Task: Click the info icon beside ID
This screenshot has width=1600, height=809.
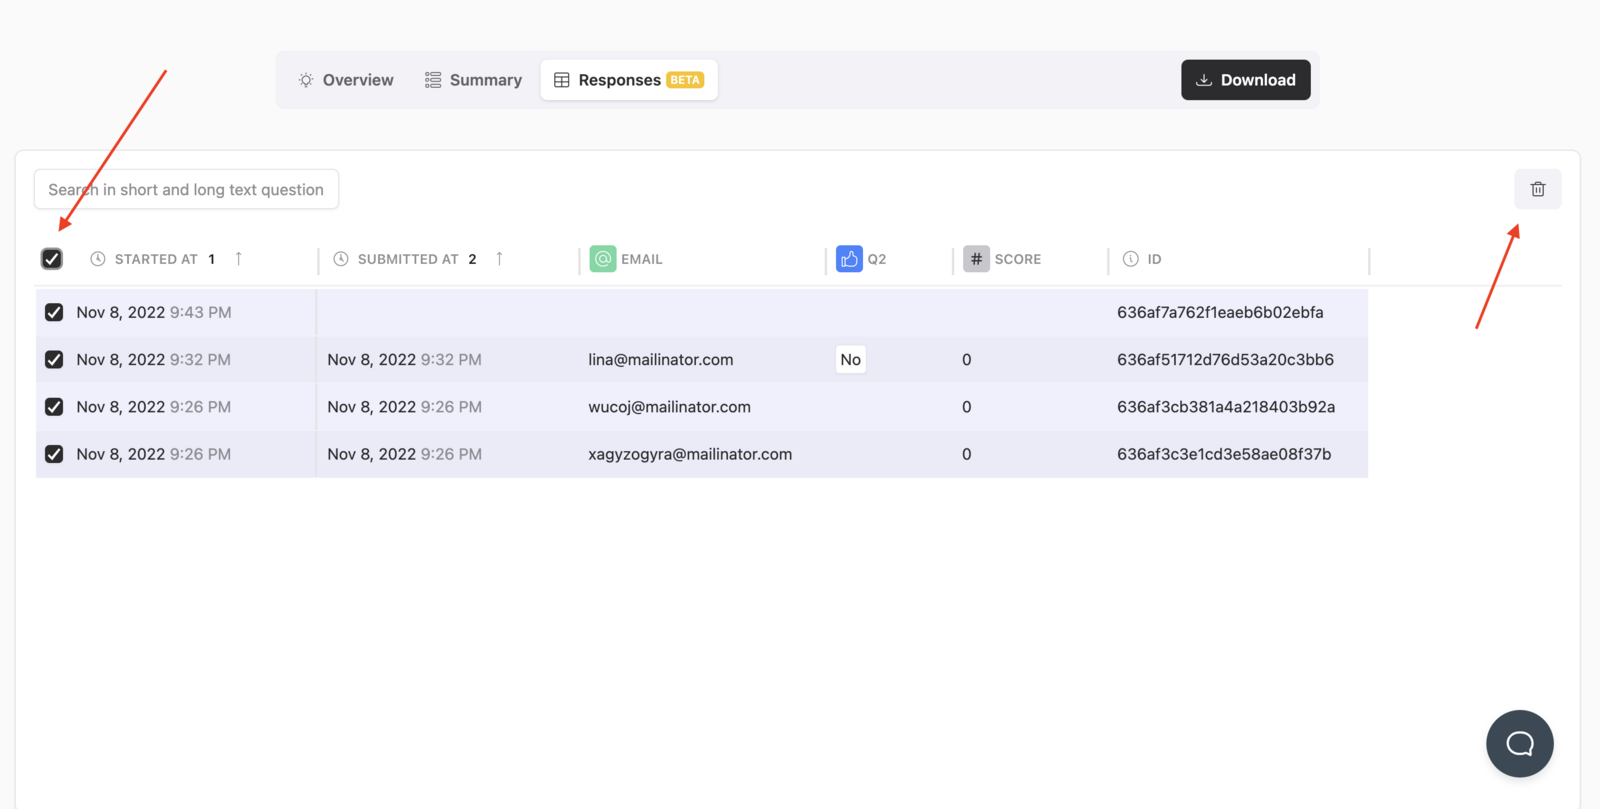Action: 1130,259
